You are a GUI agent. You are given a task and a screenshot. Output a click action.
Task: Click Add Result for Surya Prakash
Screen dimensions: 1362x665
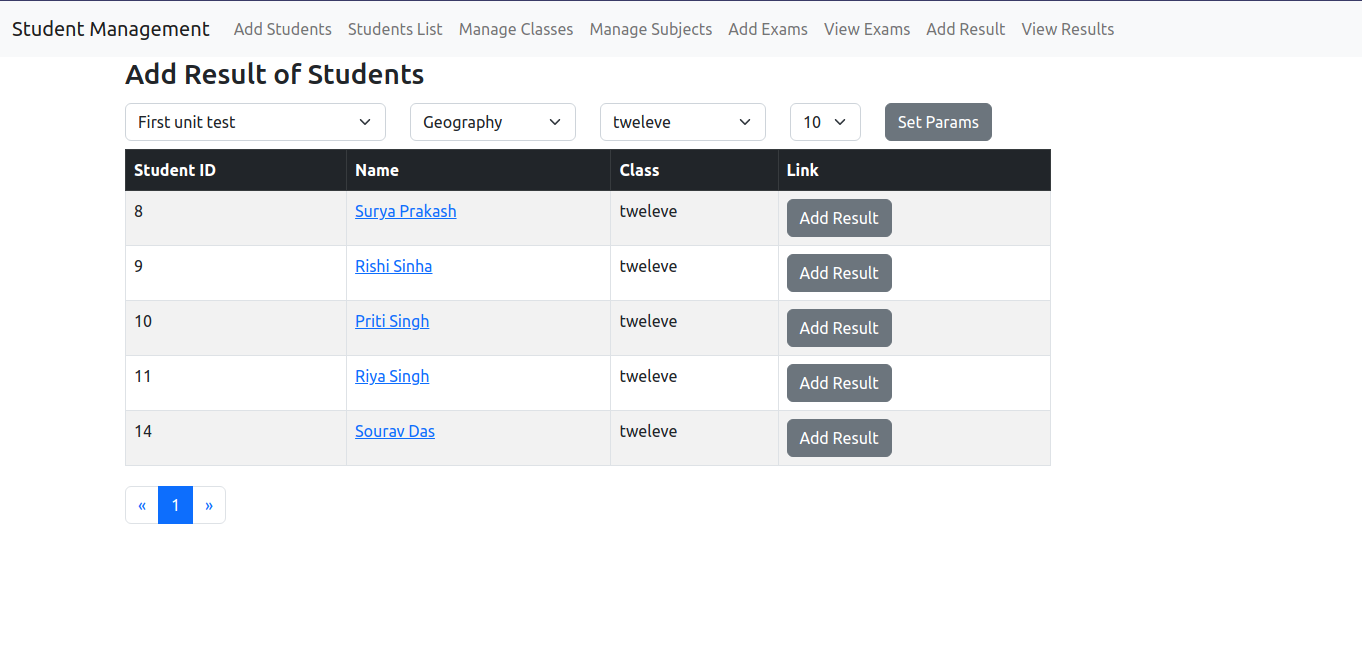838,217
